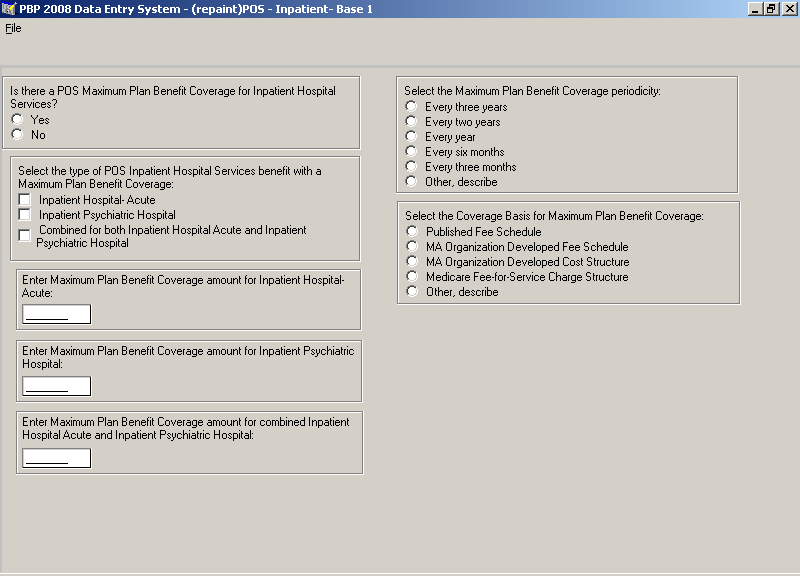Choose MA Organization Developed Fee Schedule
The image size is (800, 576).
point(412,246)
